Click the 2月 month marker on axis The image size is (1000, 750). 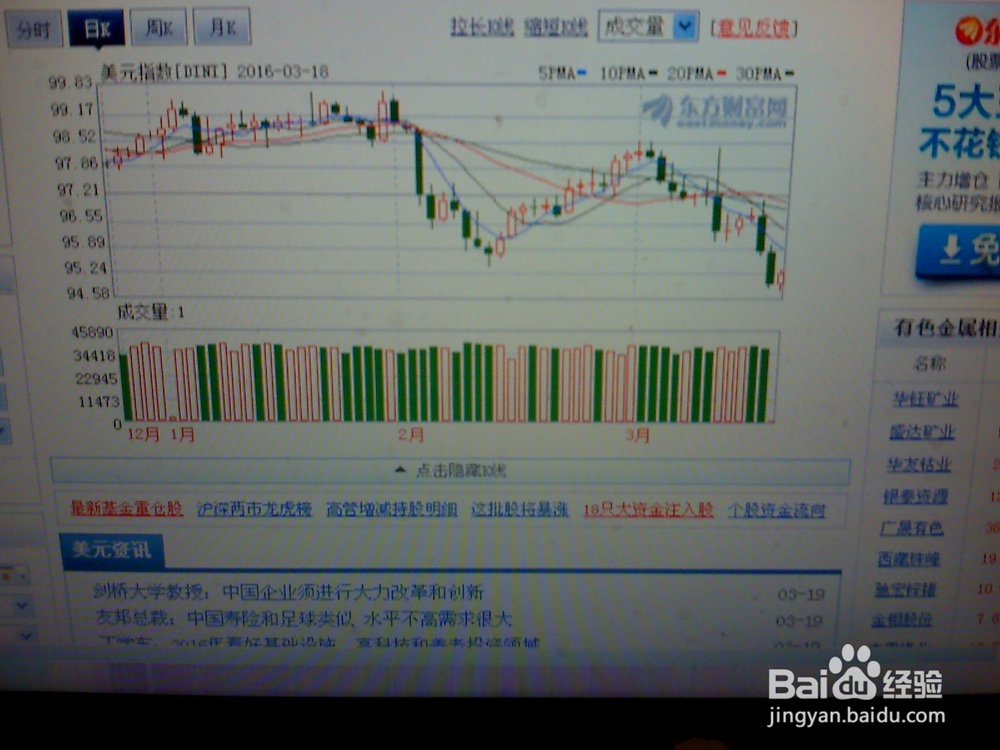point(411,435)
